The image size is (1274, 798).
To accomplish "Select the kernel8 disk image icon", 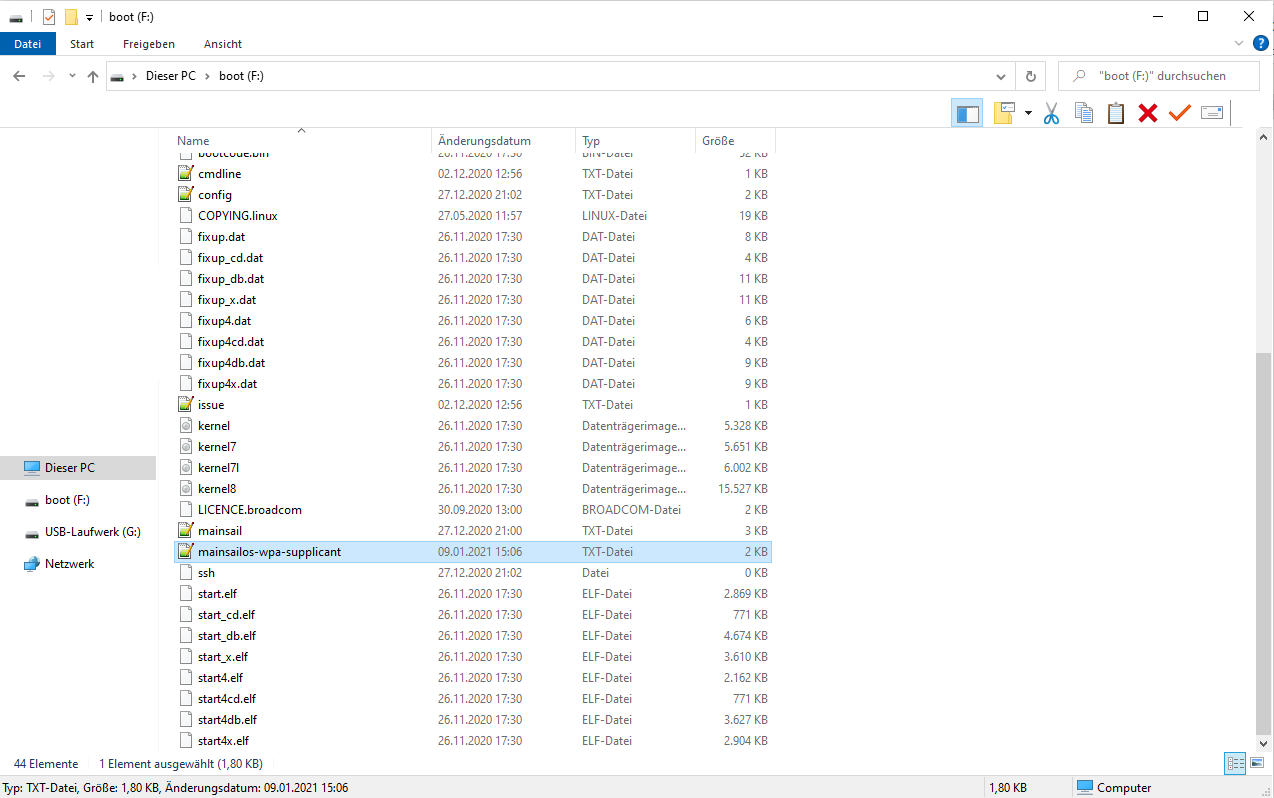I will pyautogui.click(x=185, y=489).
